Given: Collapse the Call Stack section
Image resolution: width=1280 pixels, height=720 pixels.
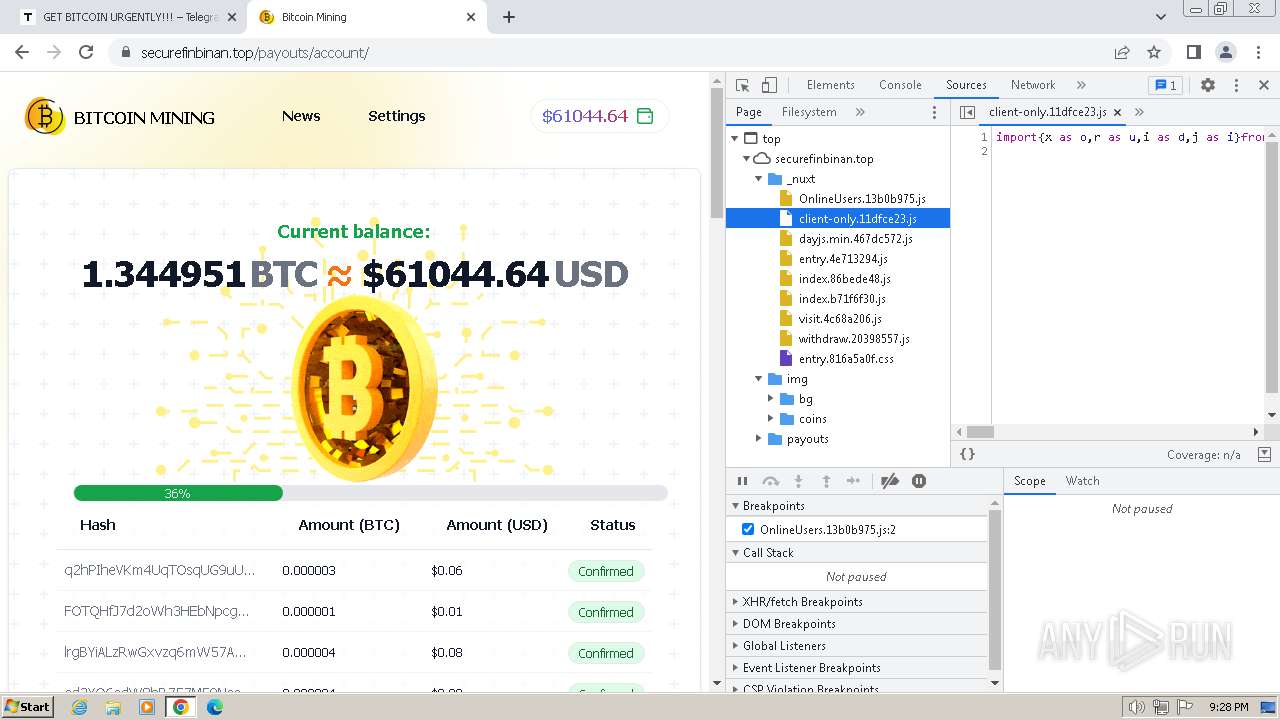Looking at the screenshot, I should pyautogui.click(x=736, y=553).
